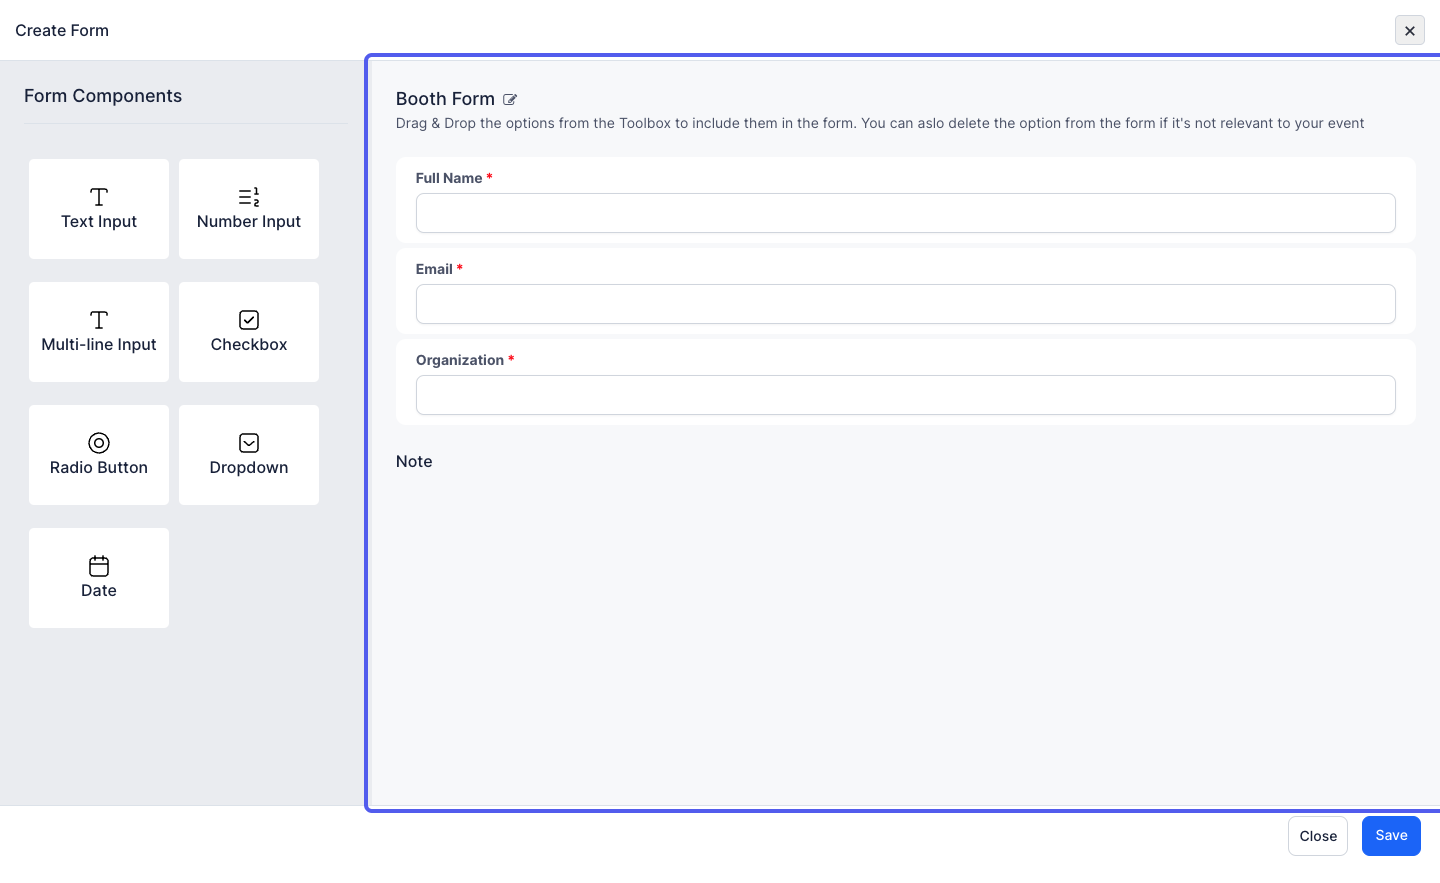This screenshot has width=1440, height=883.
Task: Select the Text Input component icon
Action: coord(99,197)
